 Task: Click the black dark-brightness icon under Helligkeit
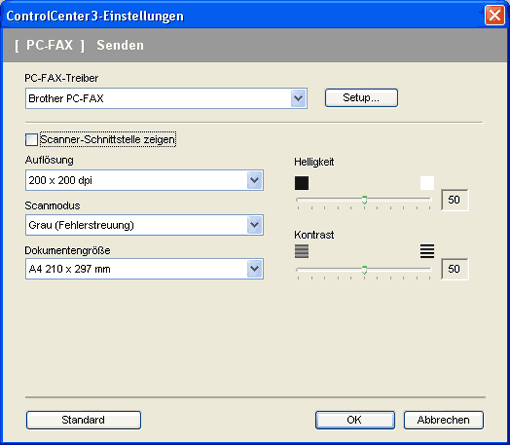tap(302, 183)
